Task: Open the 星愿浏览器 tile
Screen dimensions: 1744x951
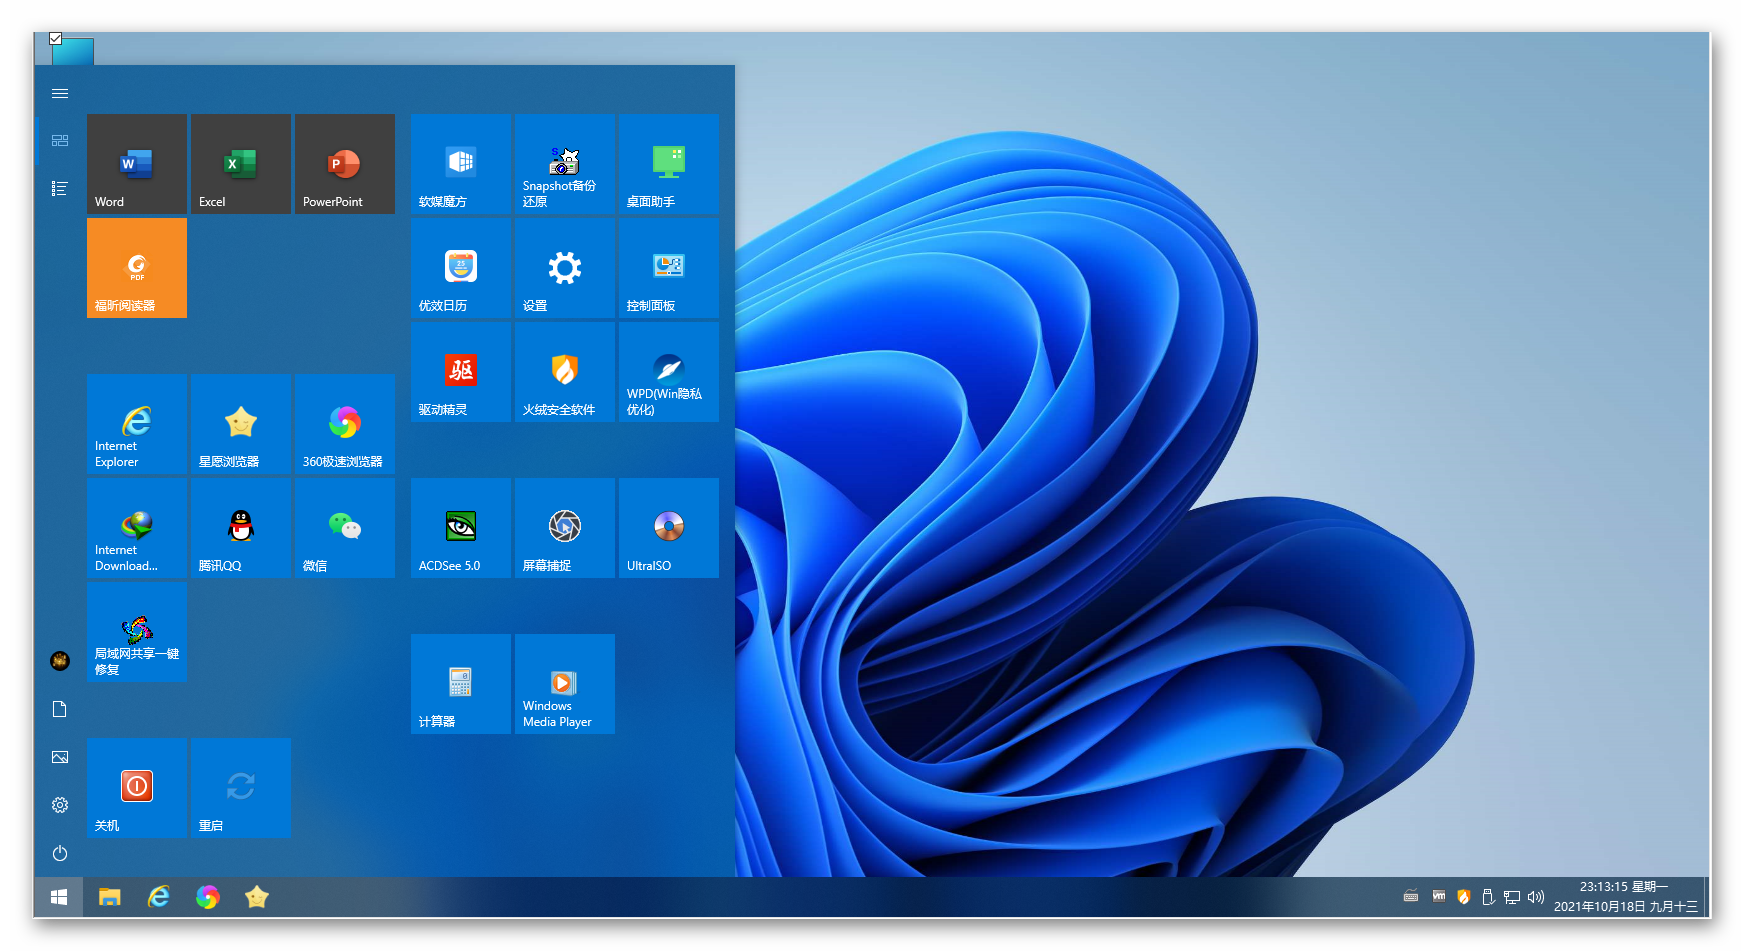Action: 241,424
